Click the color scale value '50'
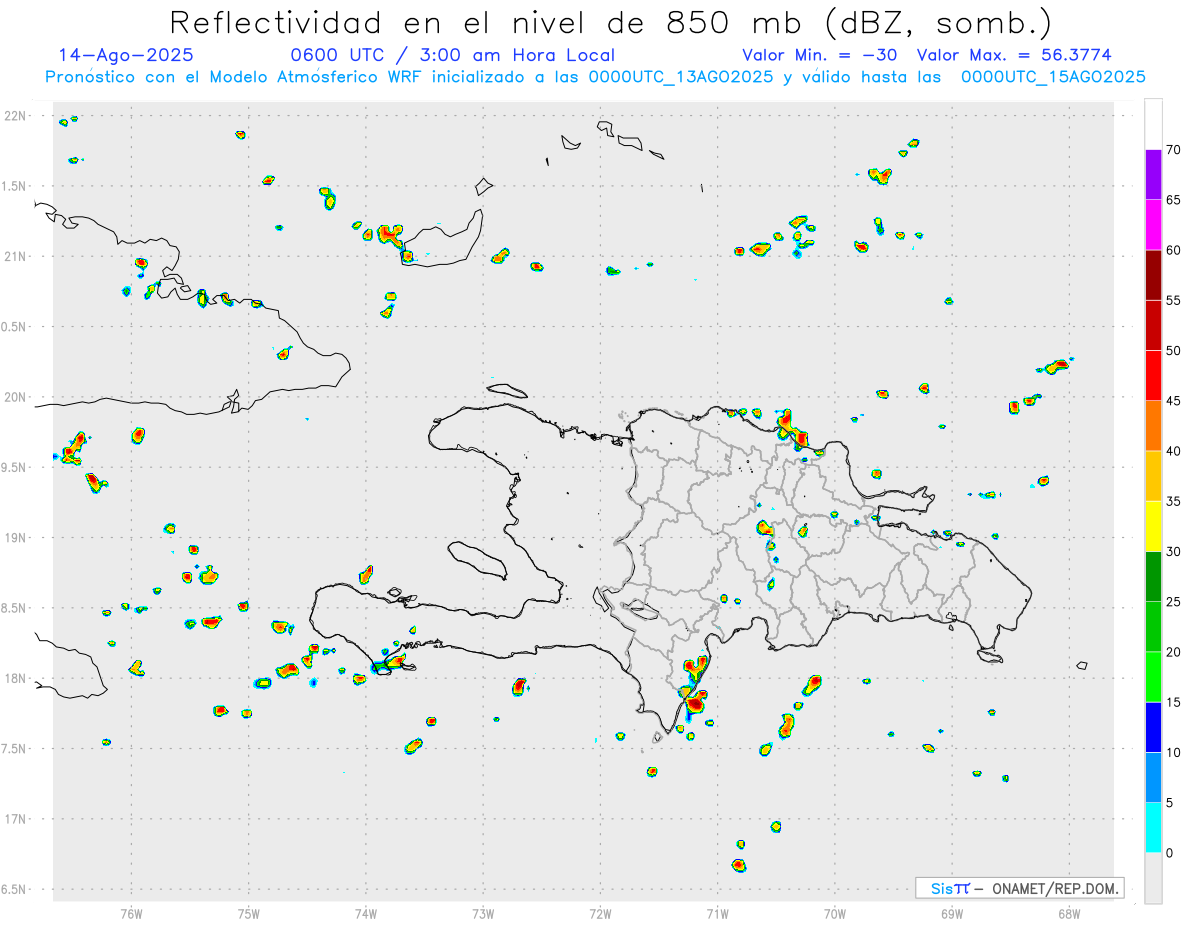The width and height of the screenshot is (1200, 927). [x=1174, y=351]
